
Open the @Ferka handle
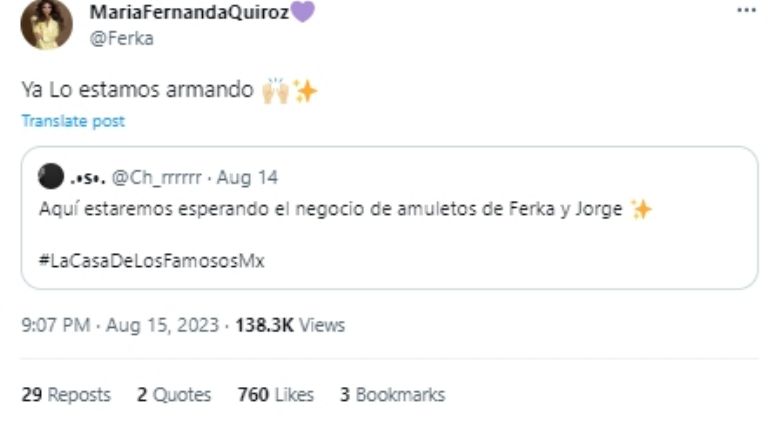(x=121, y=38)
